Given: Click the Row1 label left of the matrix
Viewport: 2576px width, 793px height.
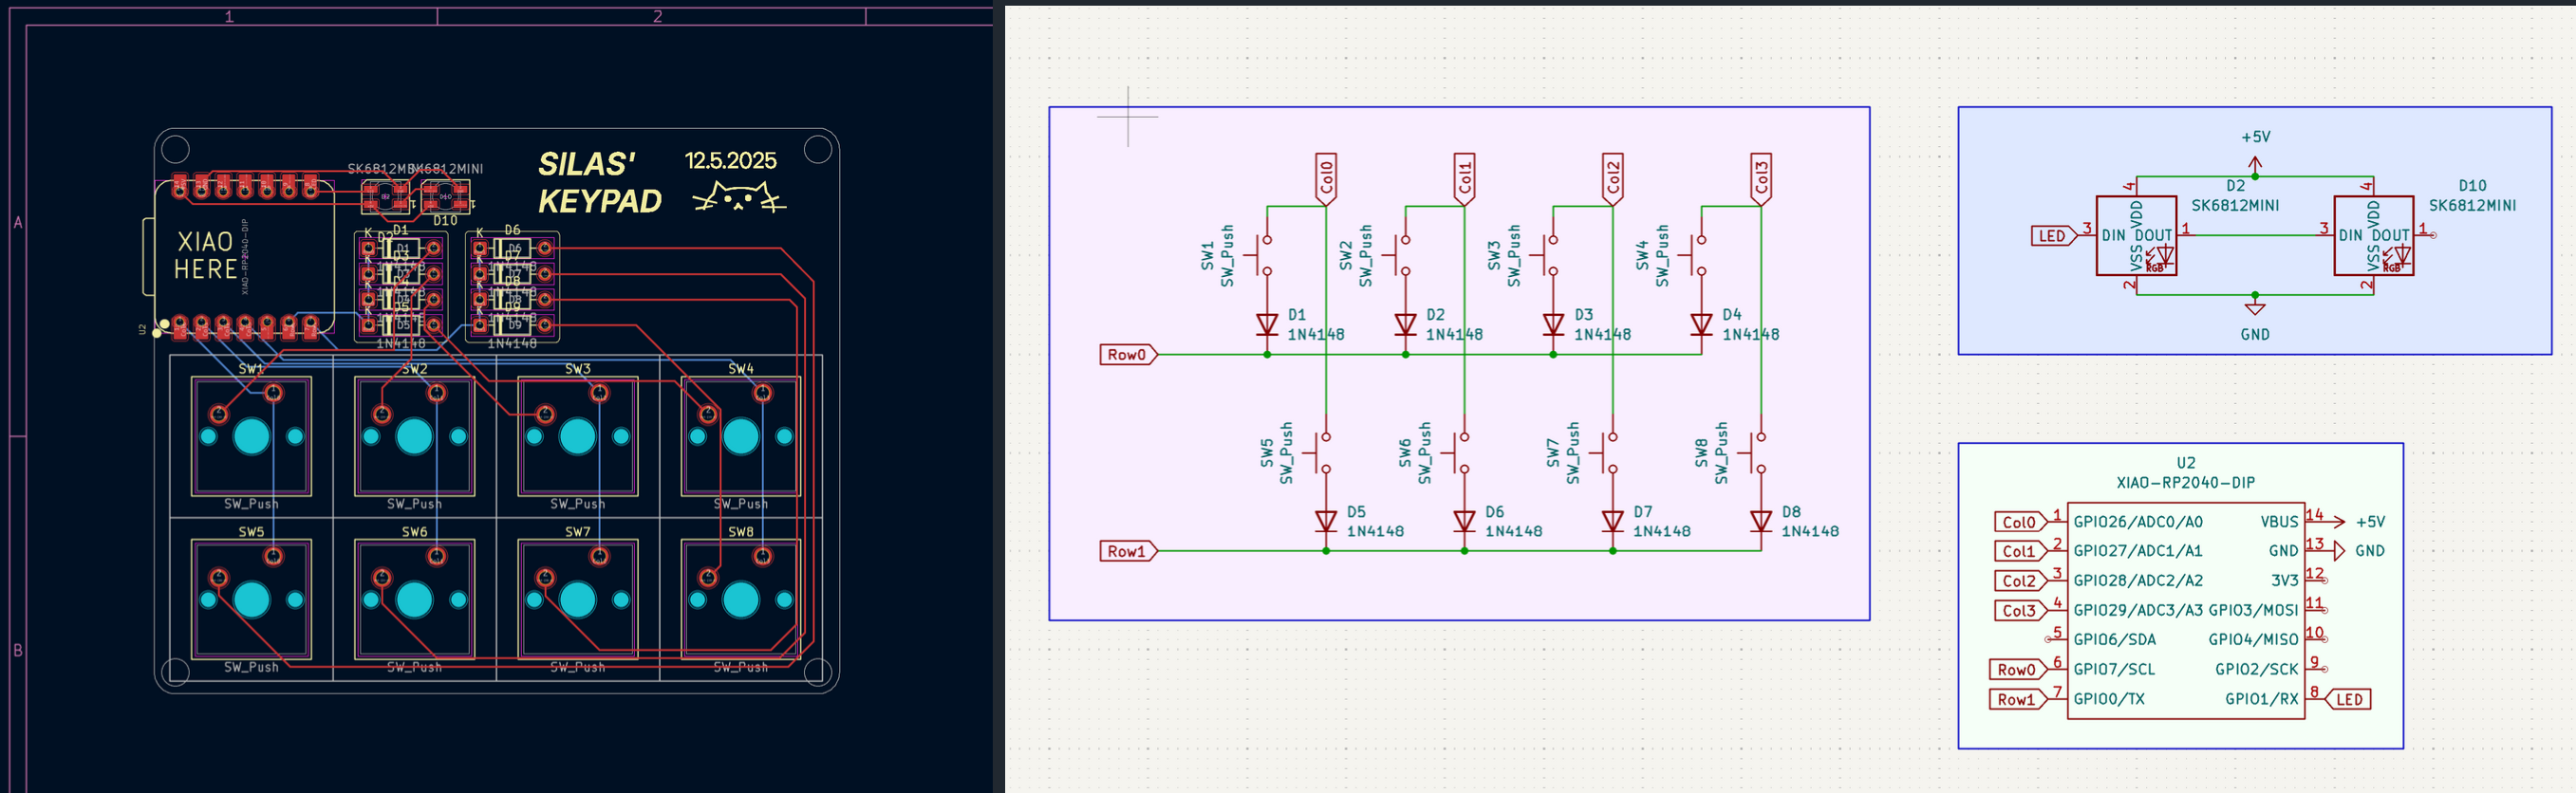Looking at the screenshot, I should click(x=1127, y=551).
